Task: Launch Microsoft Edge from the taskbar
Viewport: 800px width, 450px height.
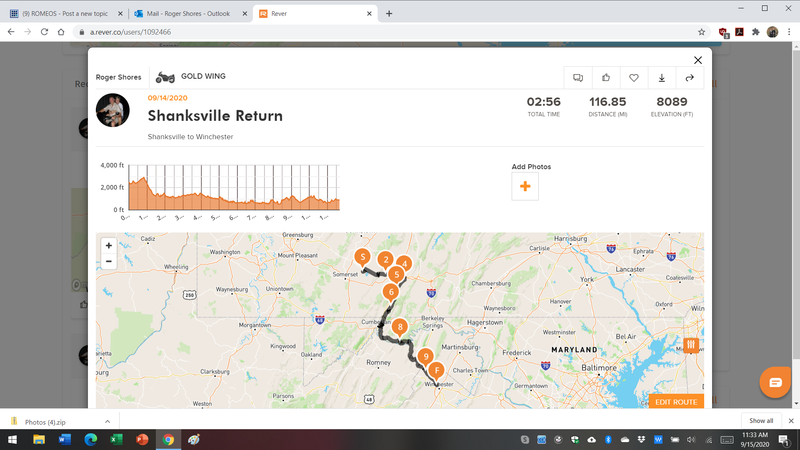Action: point(90,439)
